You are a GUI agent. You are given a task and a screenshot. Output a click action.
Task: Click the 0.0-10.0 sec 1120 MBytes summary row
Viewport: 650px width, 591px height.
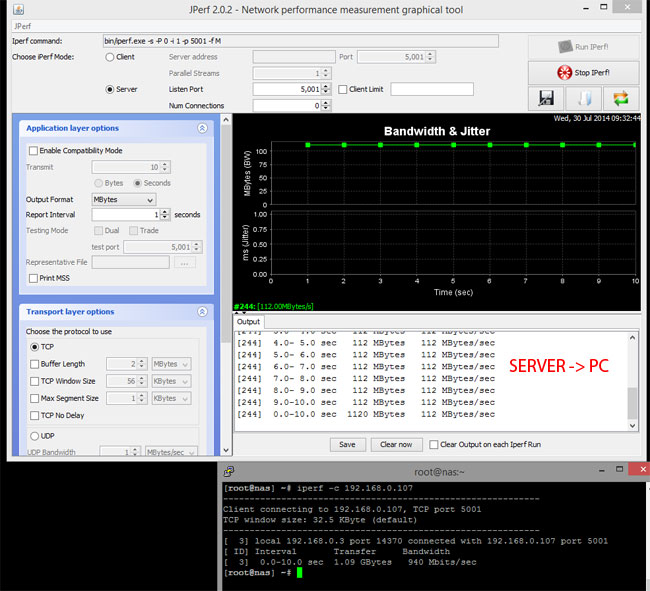tap(366, 414)
